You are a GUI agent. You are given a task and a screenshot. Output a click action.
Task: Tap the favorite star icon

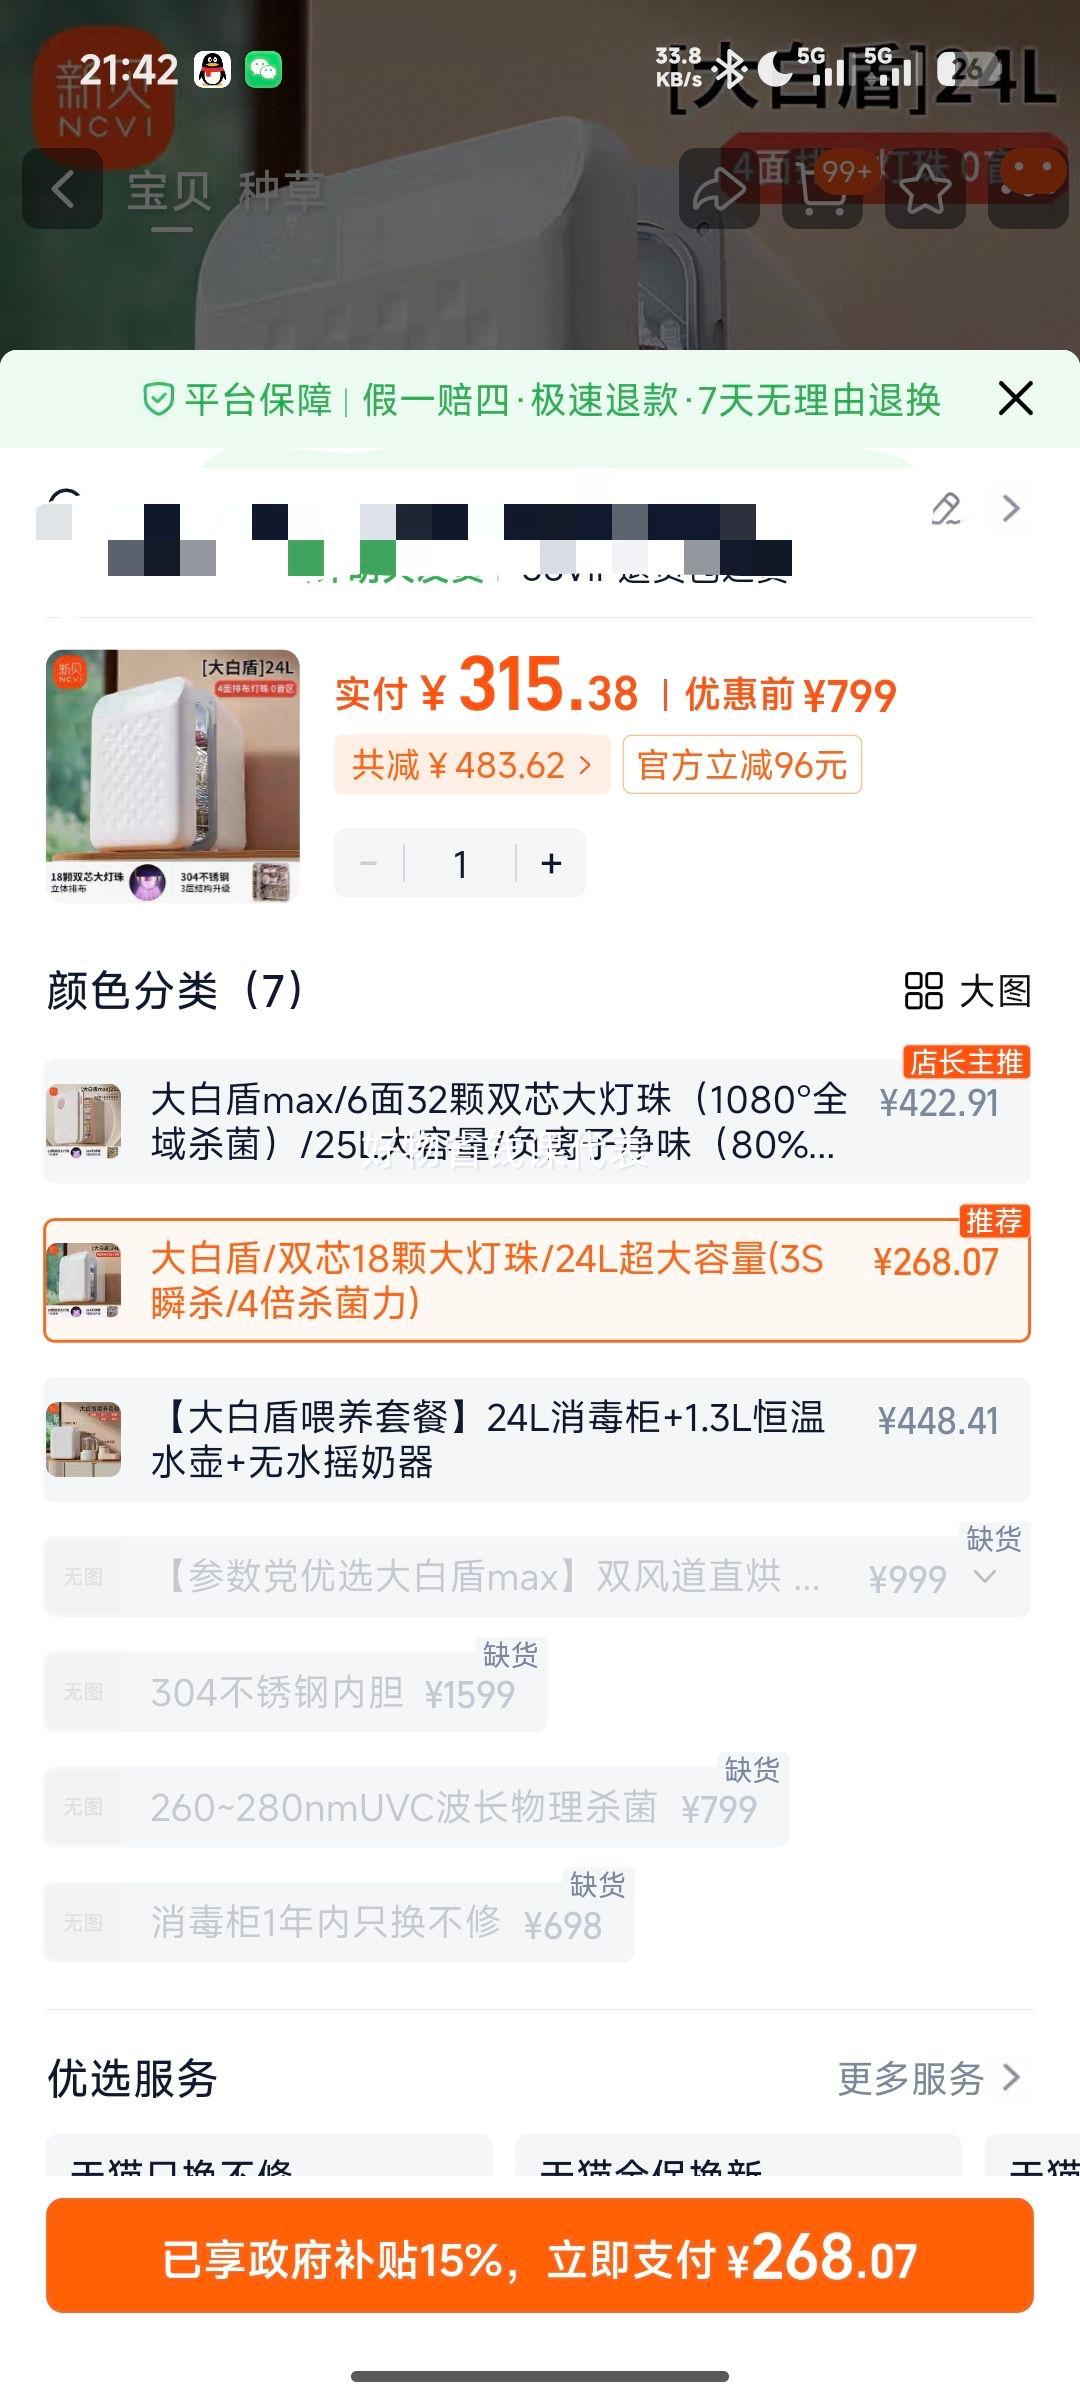click(925, 189)
